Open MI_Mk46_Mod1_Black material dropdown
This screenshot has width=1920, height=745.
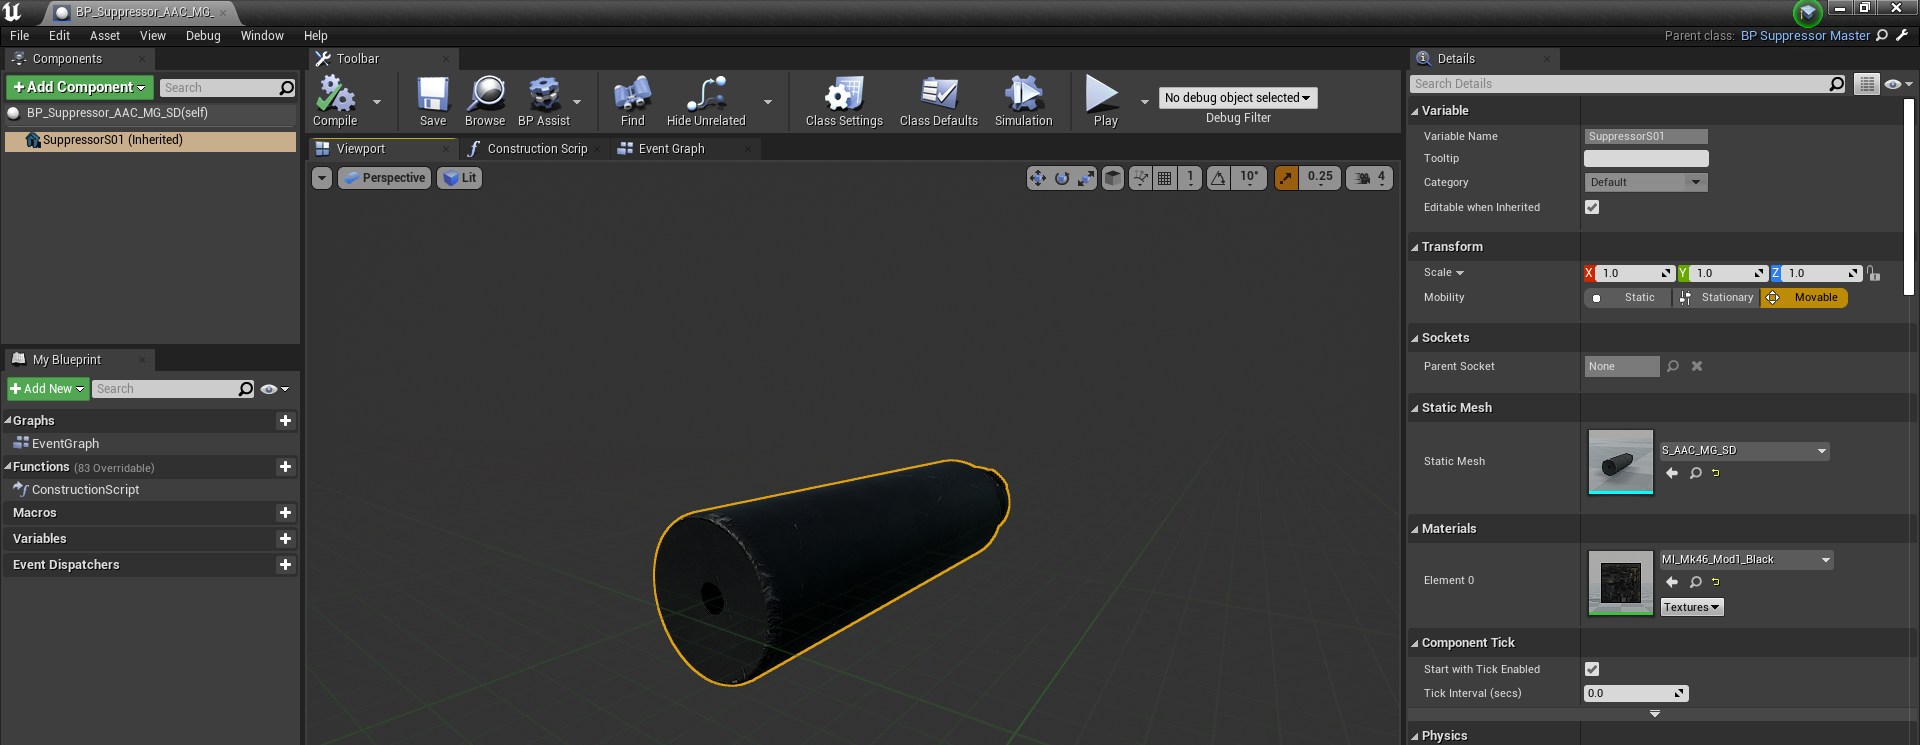tap(1746, 560)
